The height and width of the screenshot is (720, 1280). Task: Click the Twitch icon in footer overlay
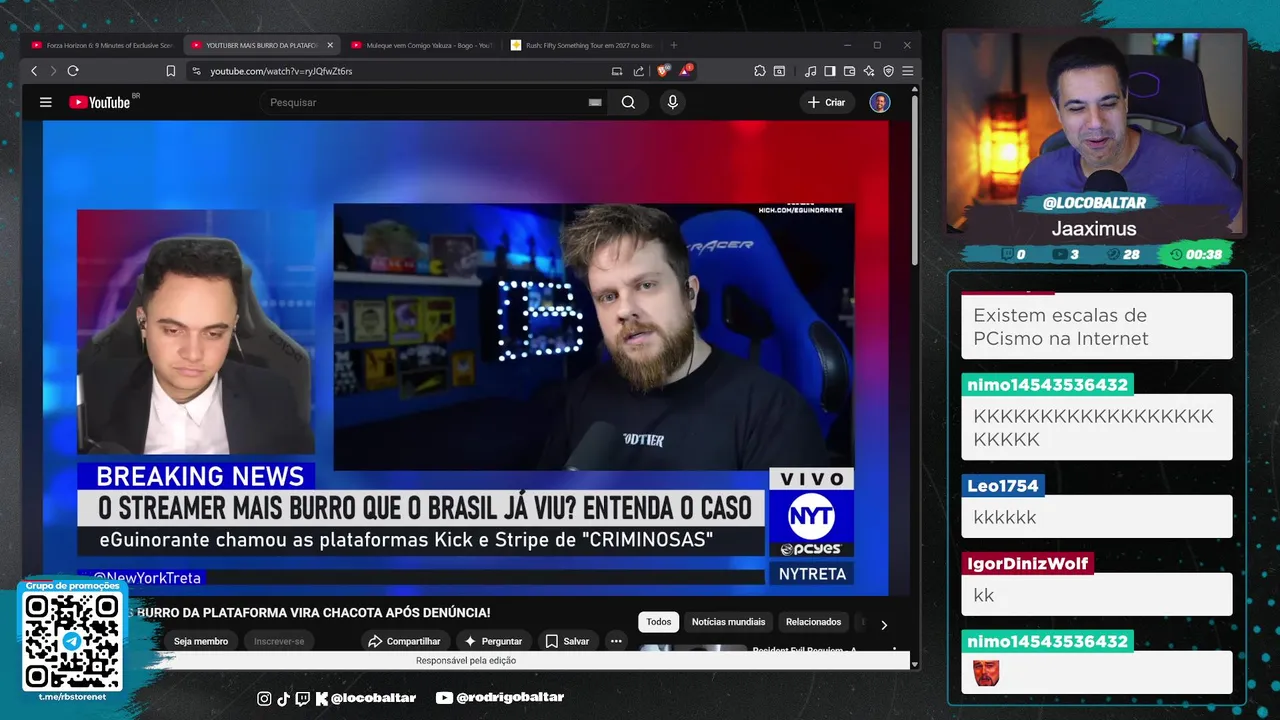(302, 698)
